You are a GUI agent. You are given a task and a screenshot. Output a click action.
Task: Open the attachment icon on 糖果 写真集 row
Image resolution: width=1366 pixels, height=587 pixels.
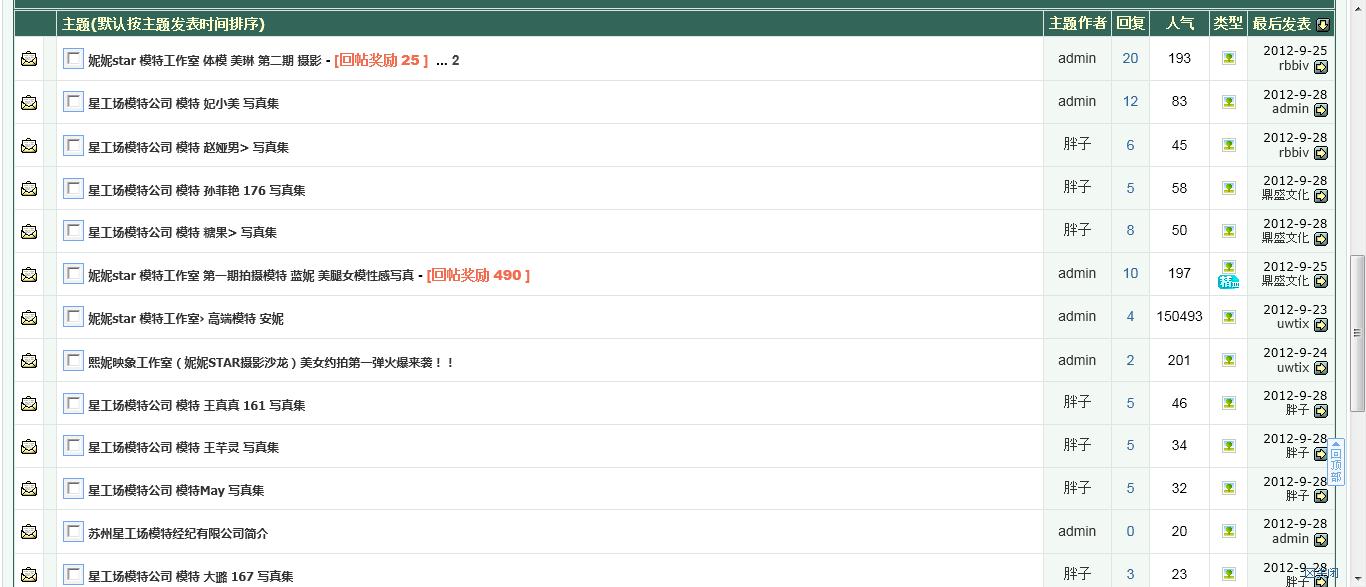point(1227,229)
